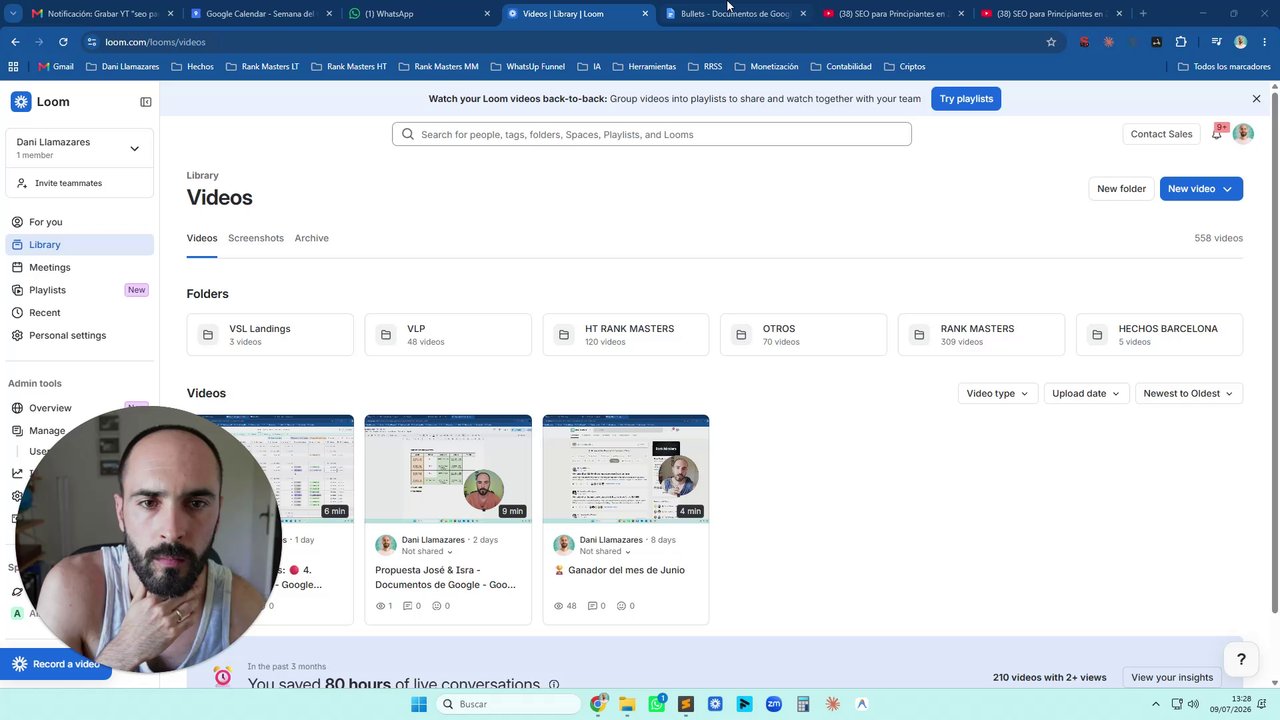
Task: Open the Loom account avatar beside the bell
Action: click(x=1243, y=134)
